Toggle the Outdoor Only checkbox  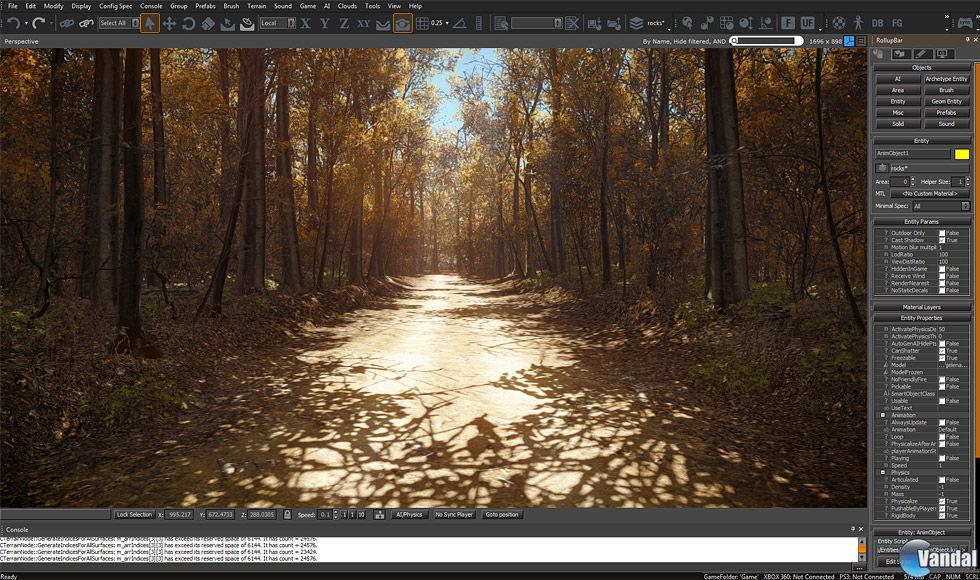click(942, 233)
